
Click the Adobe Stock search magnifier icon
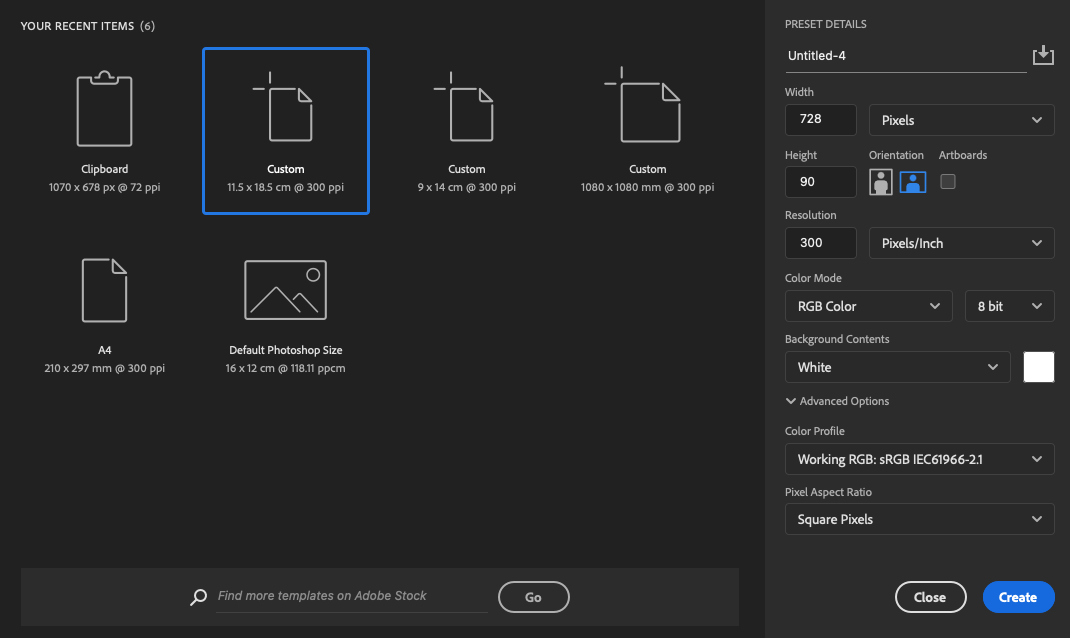pyautogui.click(x=198, y=597)
